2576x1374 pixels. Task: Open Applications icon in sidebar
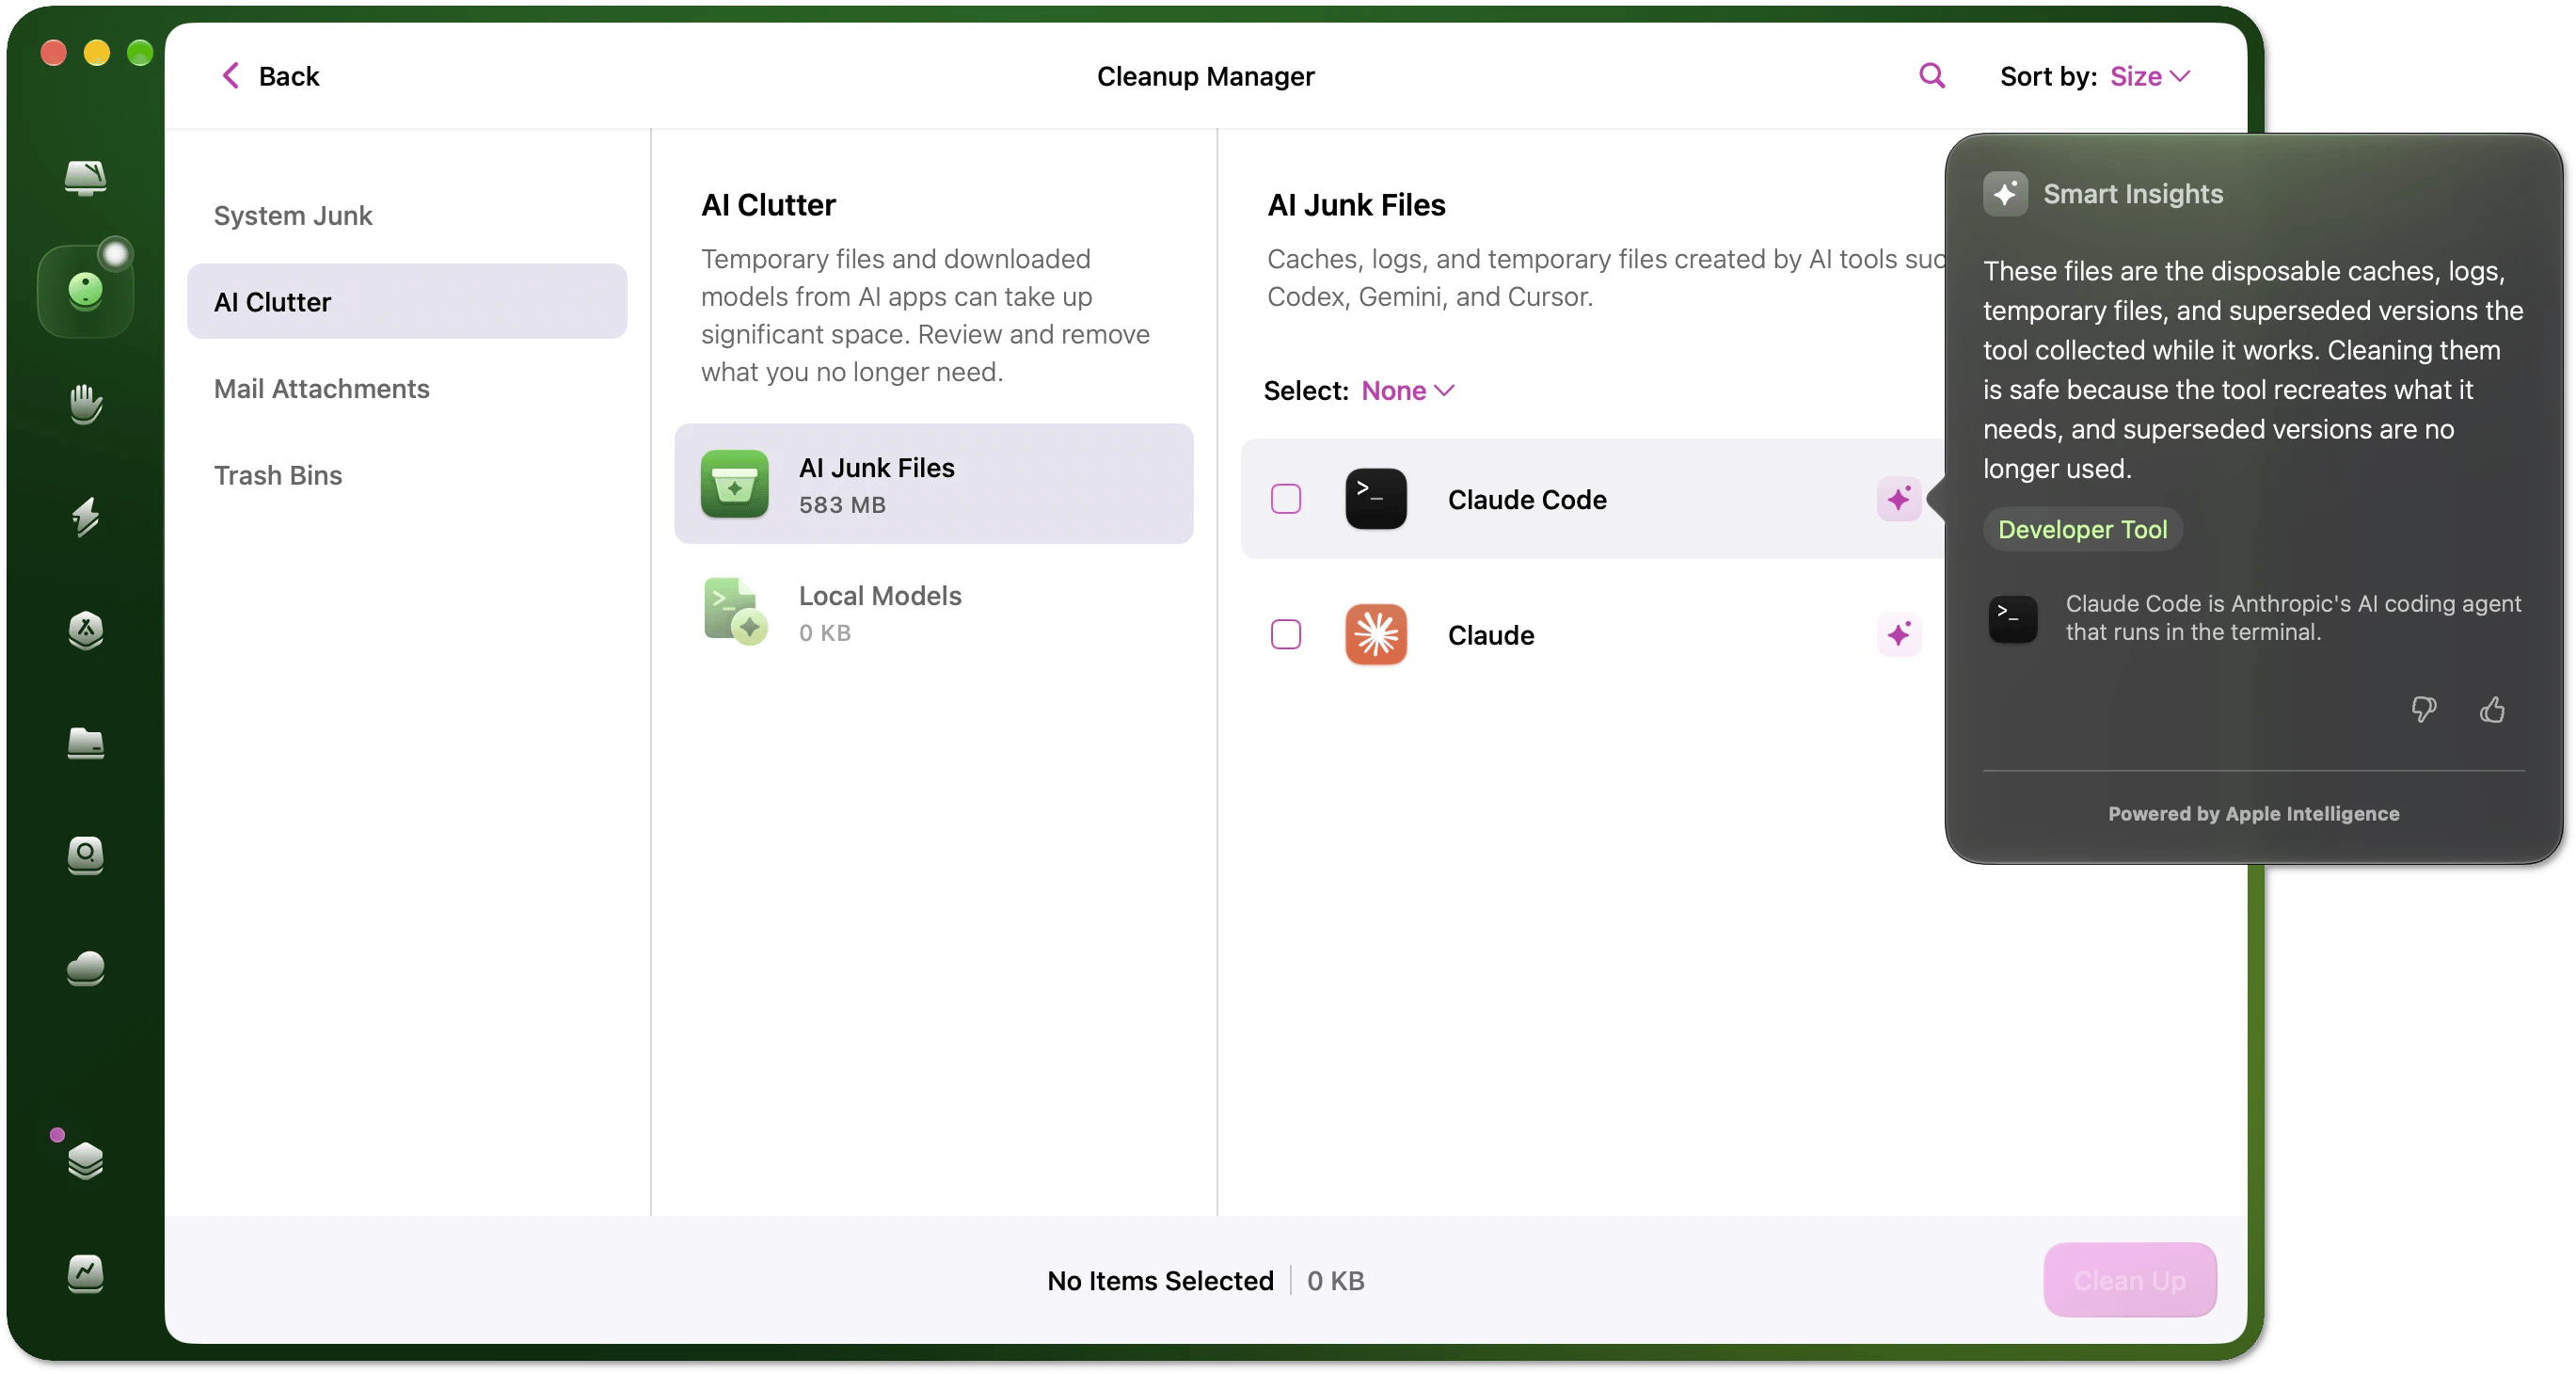85,630
